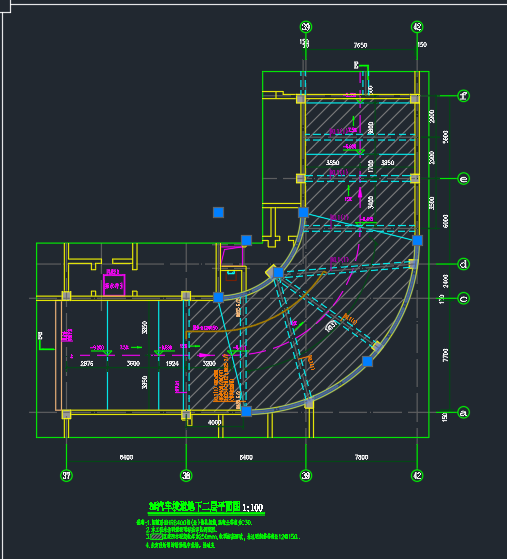Select the 7800 dimension between bottom axes 39 and 42

361,457
